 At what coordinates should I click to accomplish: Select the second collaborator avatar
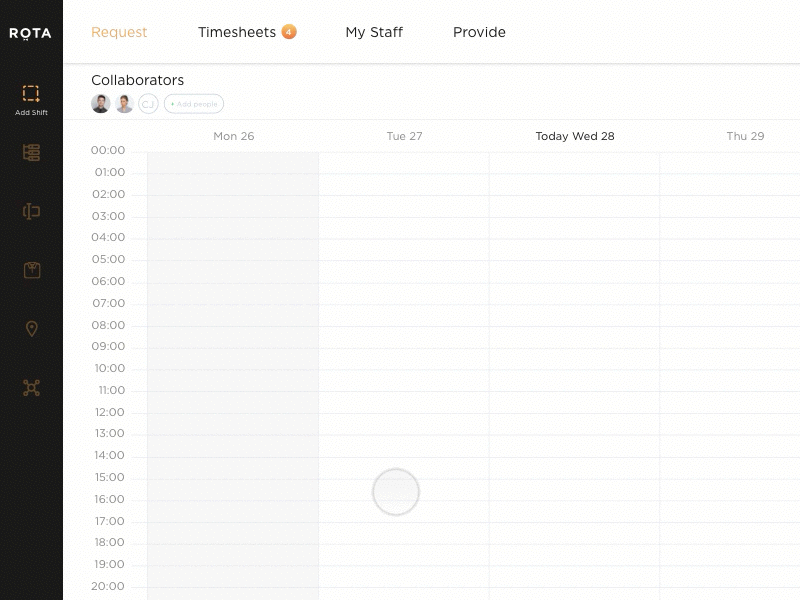point(124,103)
